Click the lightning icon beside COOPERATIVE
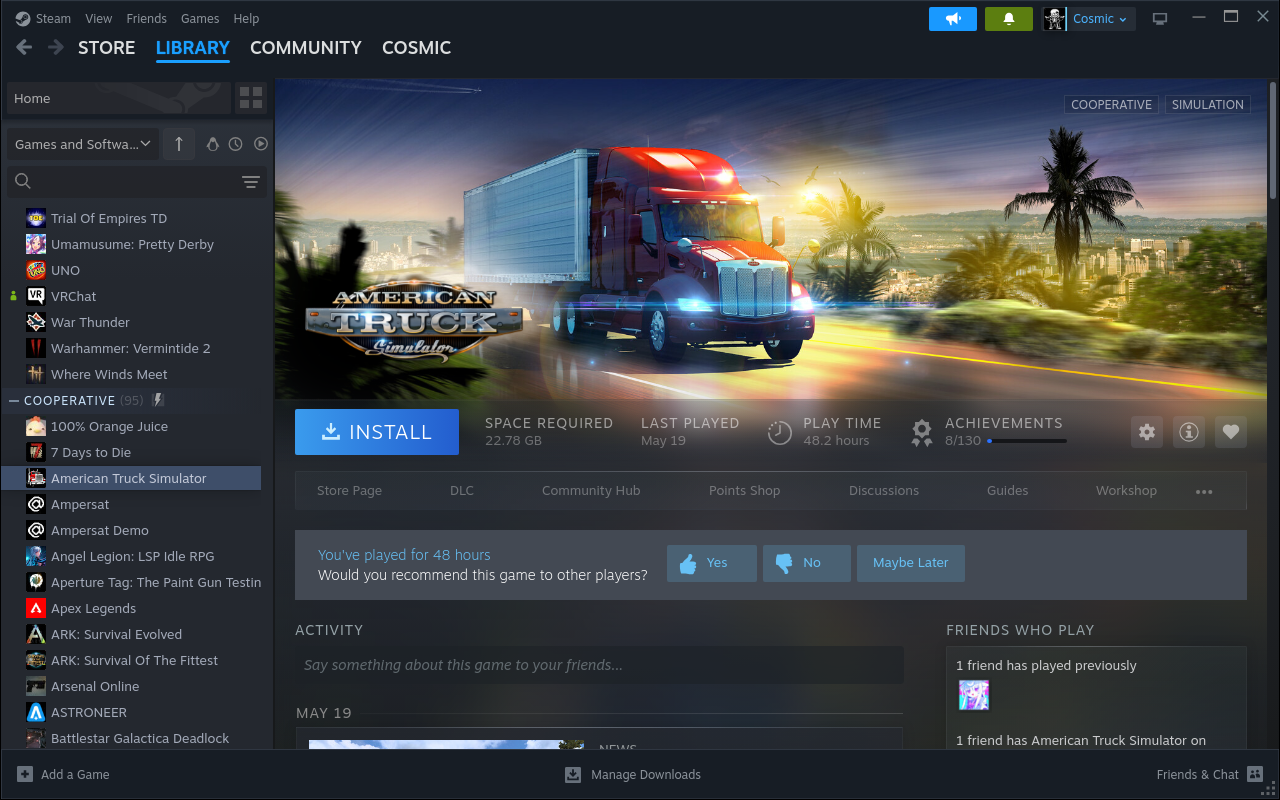Viewport: 1280px width, 800px height. 157,400
